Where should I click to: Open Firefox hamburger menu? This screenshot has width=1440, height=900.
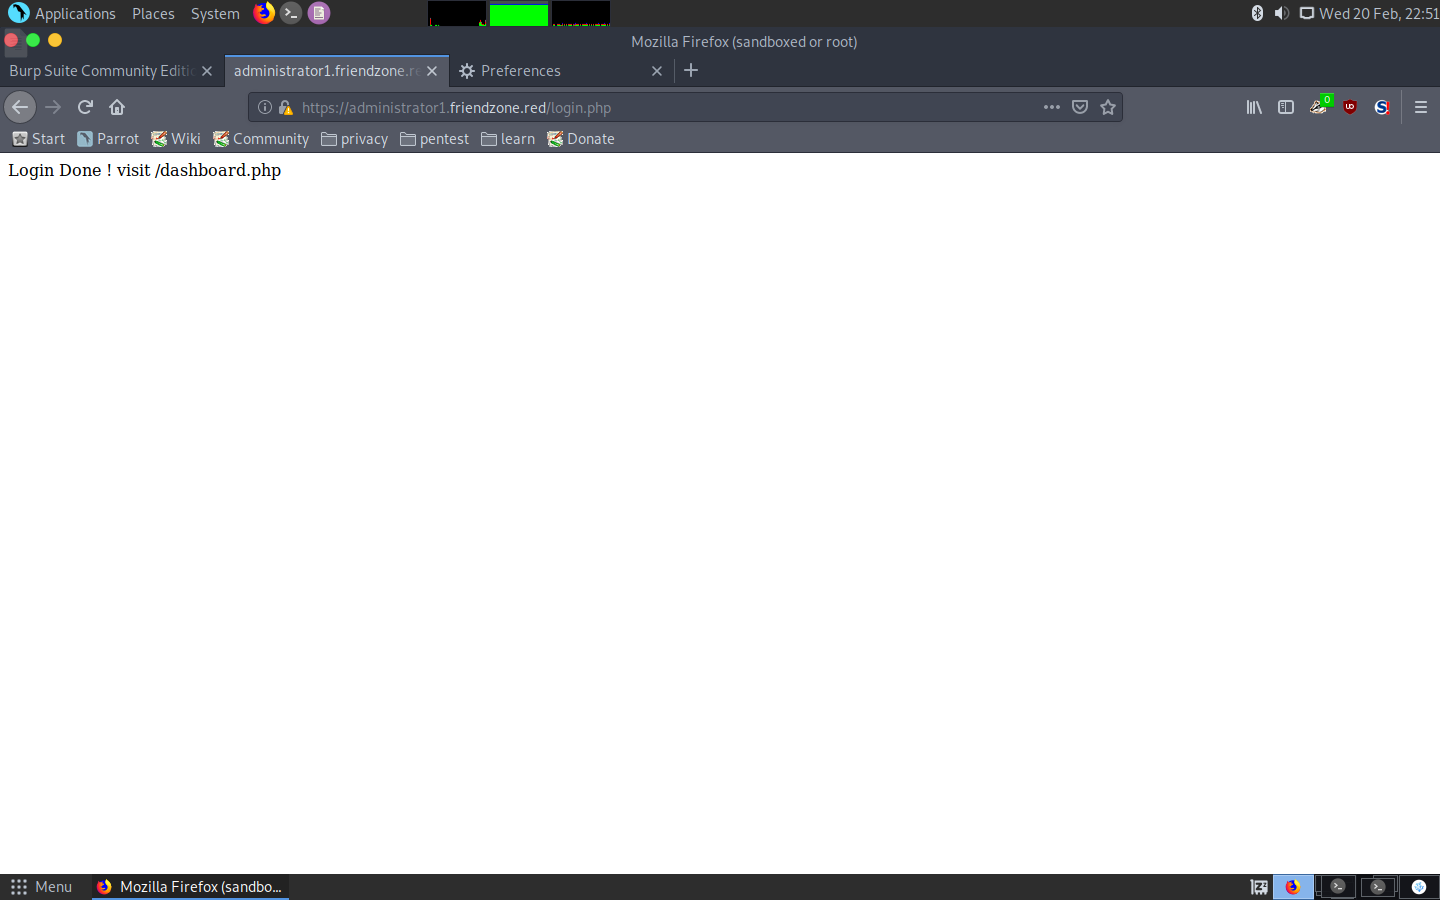pyautogui.click(x=1421, y=107)
